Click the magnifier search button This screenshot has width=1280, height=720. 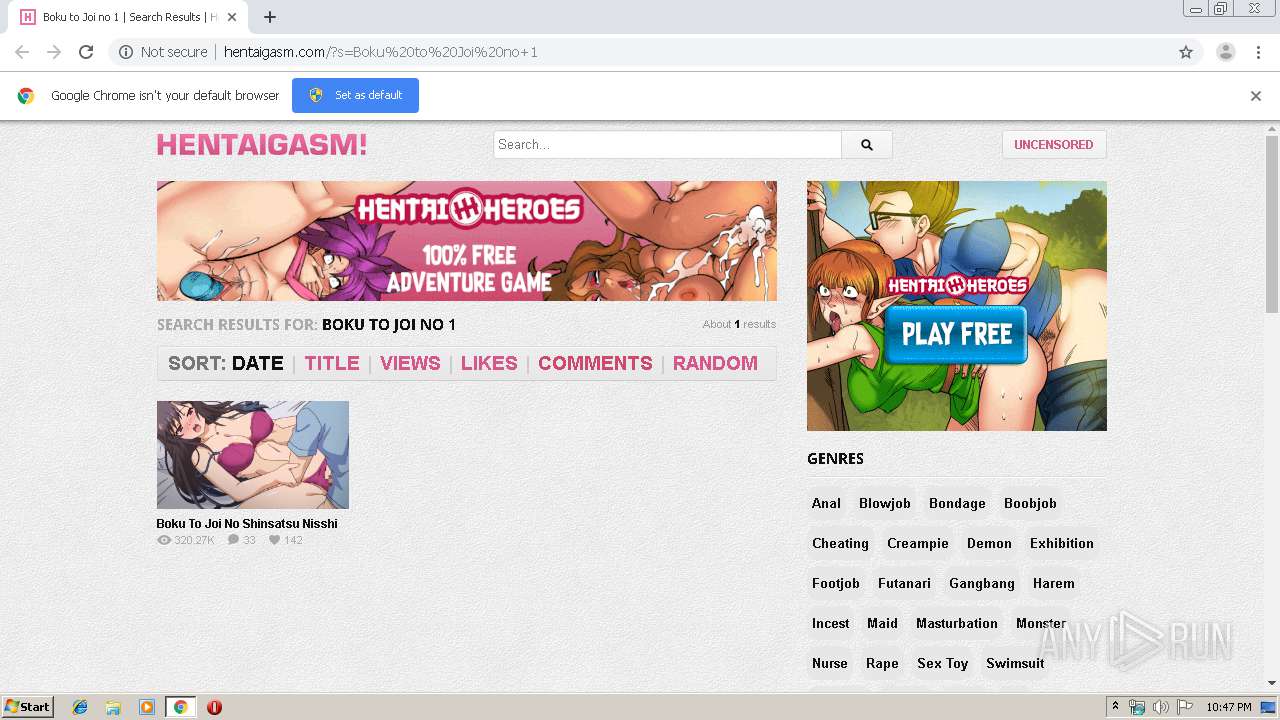(867, 145)
